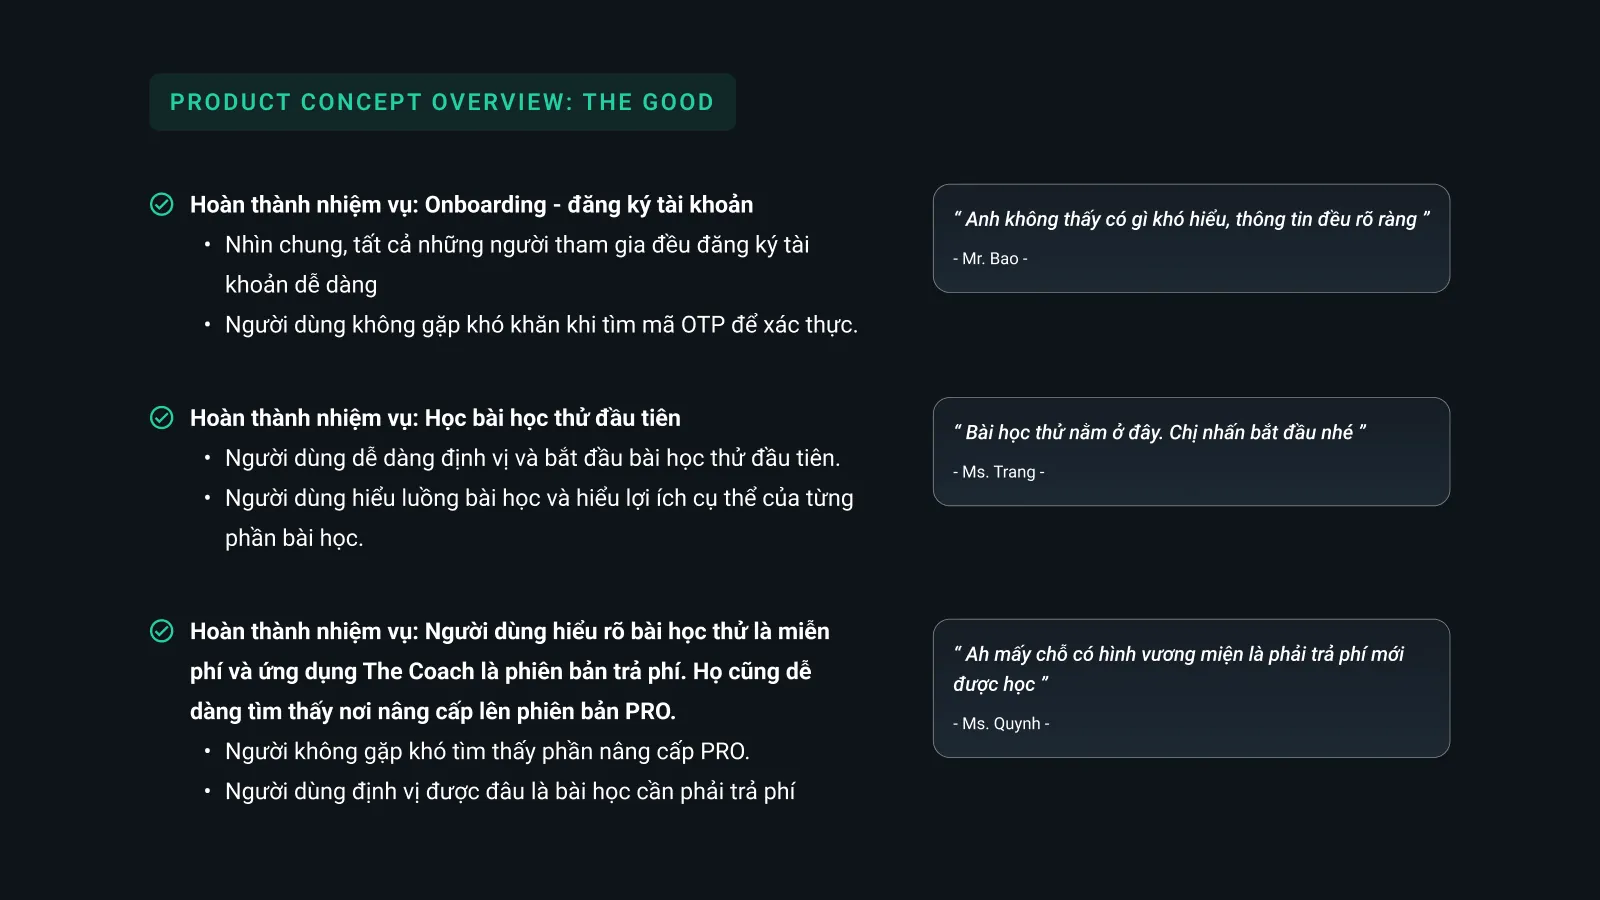Click the Ms. Quynh quote card
This screenshot has width=1600, height=900.
point(1191,688)
